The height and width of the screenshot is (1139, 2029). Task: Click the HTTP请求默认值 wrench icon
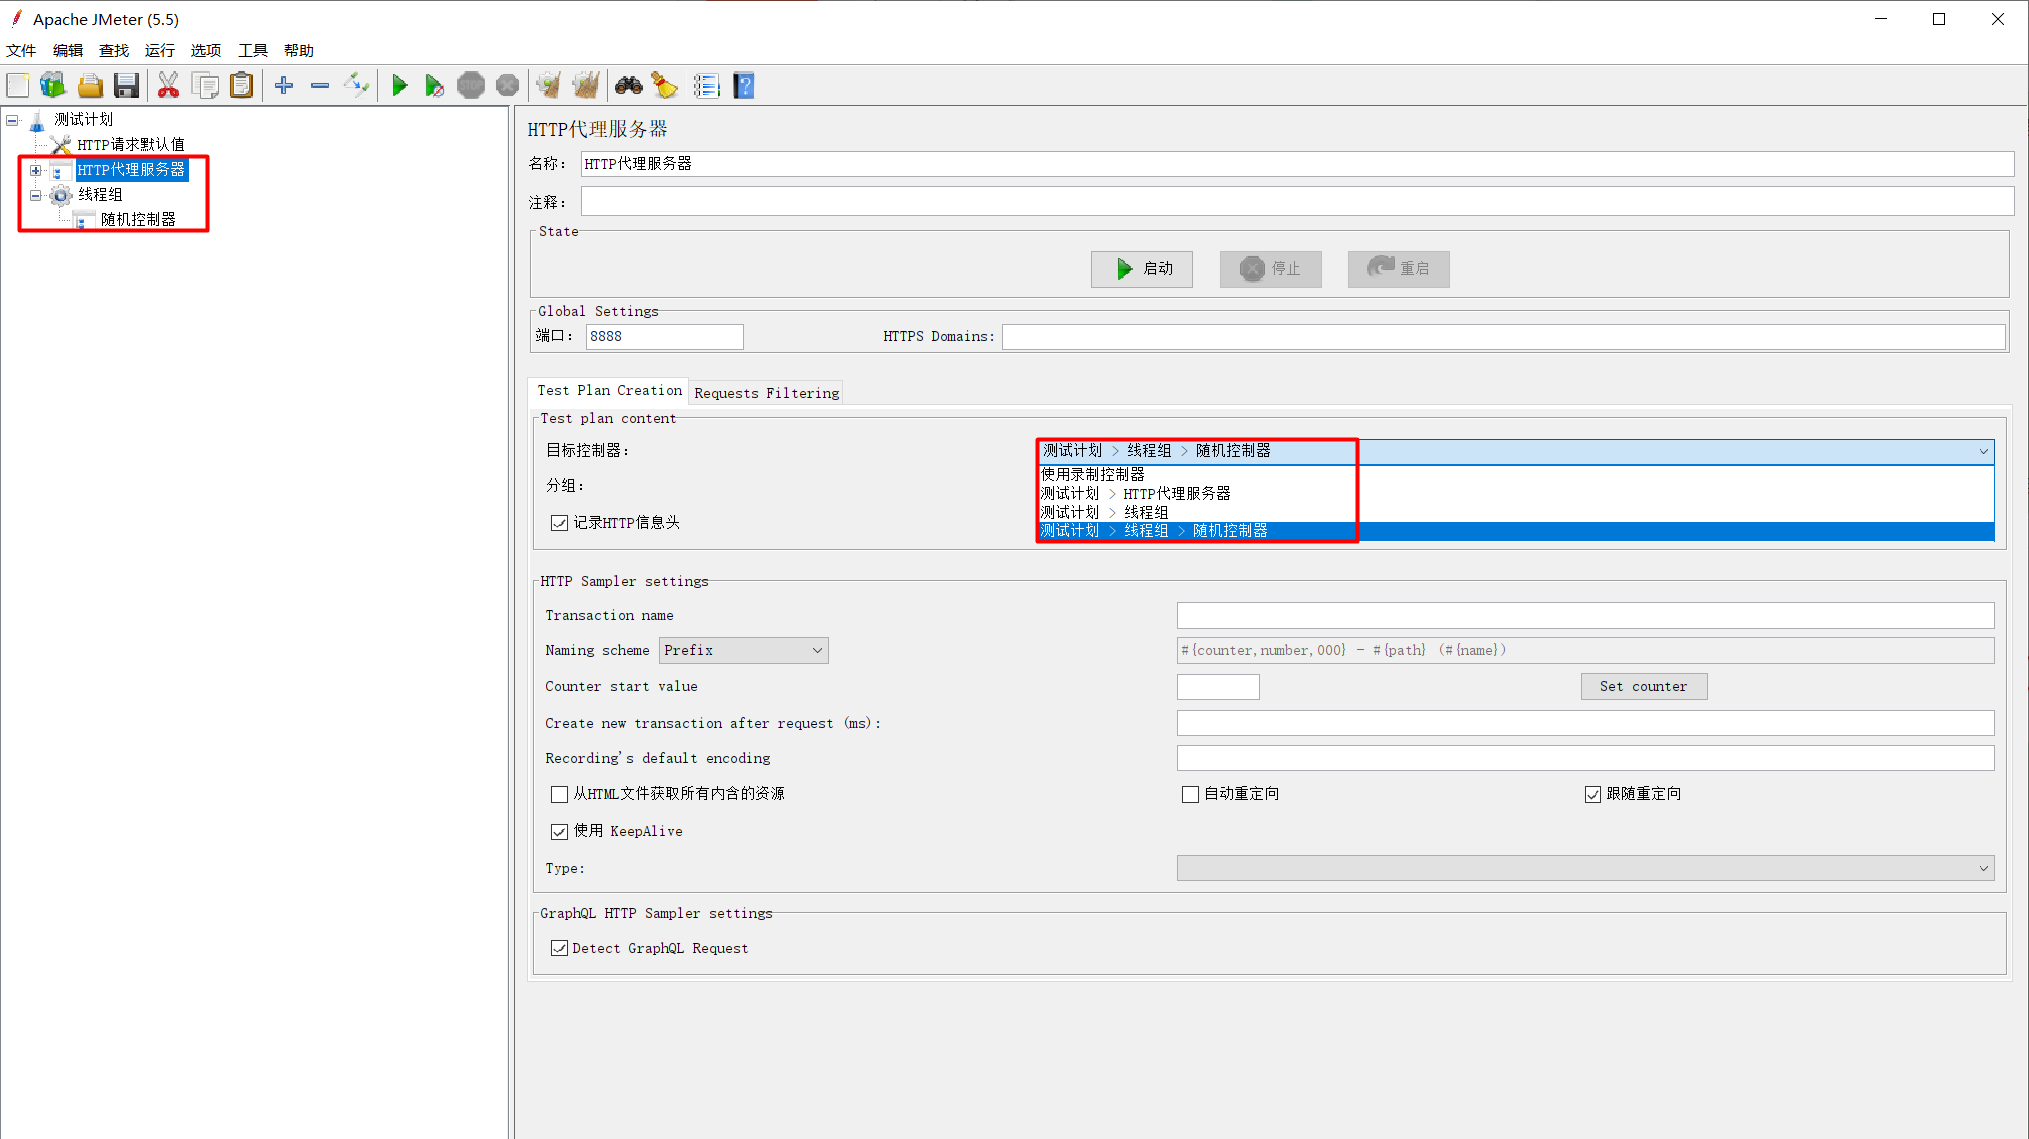click(61, 145)
